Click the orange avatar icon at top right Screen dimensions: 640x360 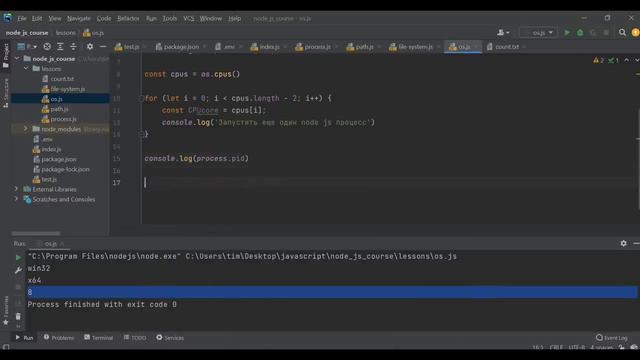pyautogui.click(x=636, y=33)
